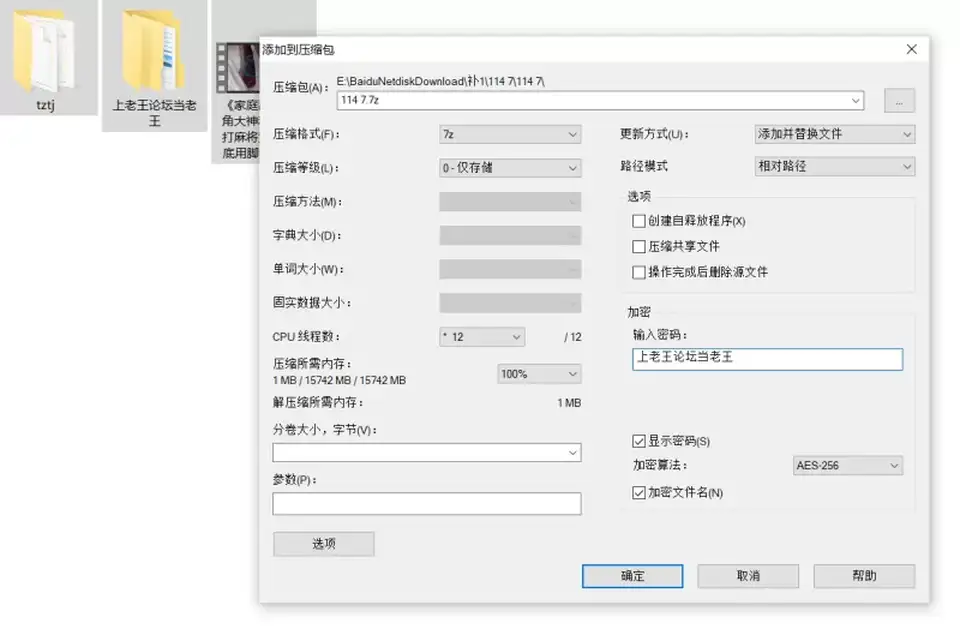Open the 分卷大小 combo box
Screen dimensions: 960x635
click(427, 453)
